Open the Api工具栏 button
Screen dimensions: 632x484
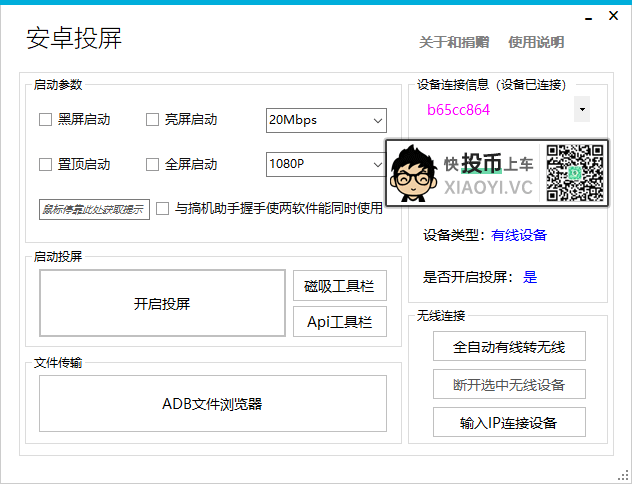pos(339,322)
